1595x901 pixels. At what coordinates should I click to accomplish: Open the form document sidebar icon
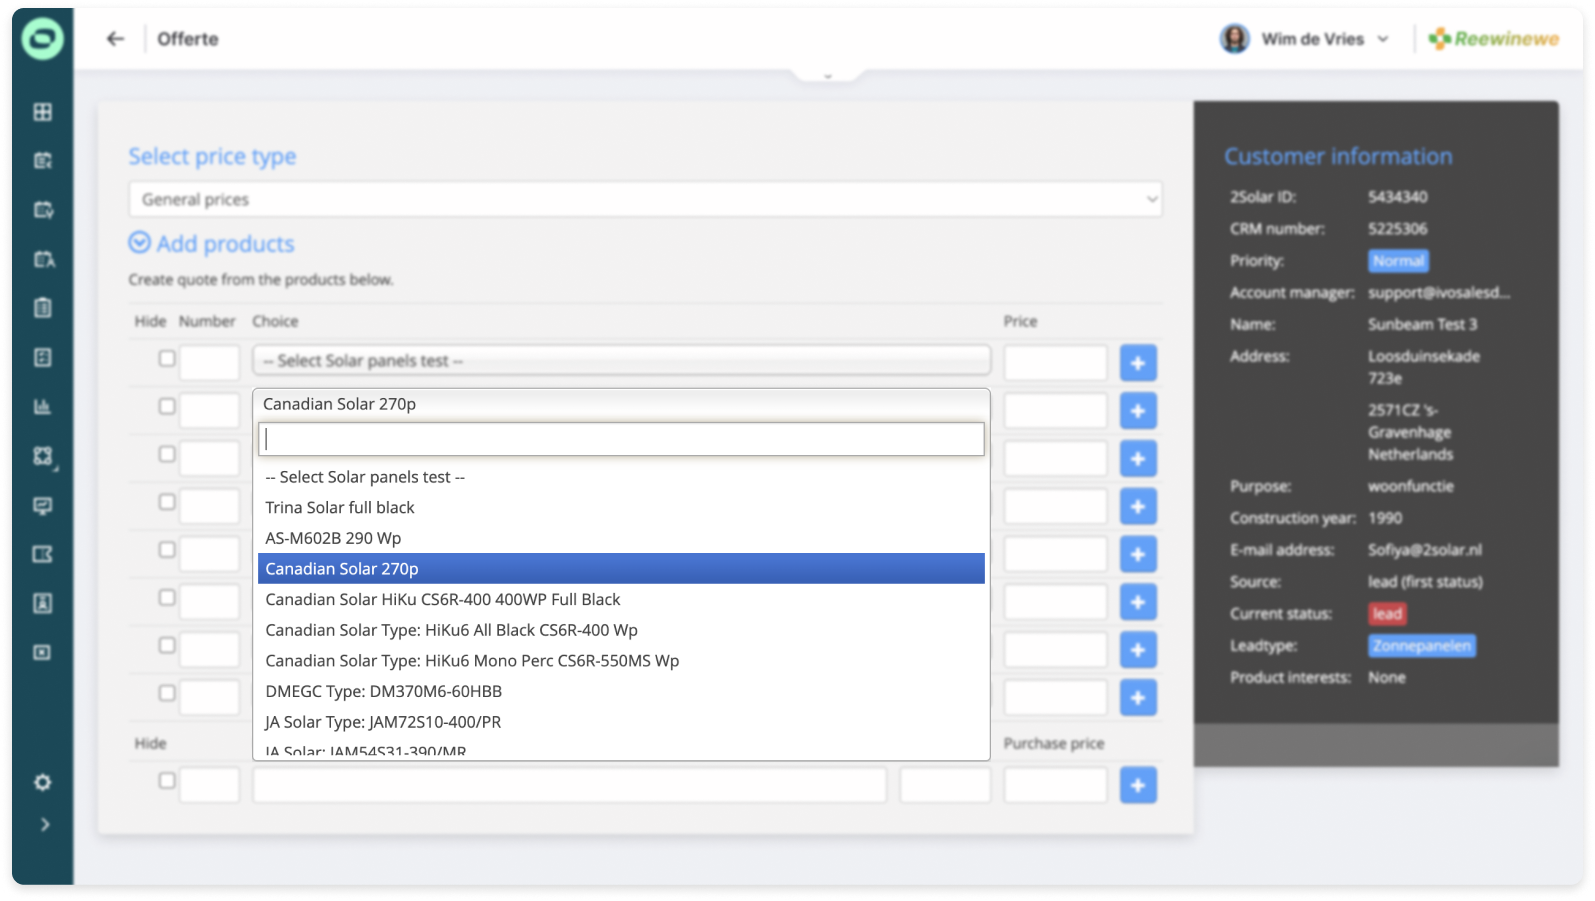click(x=43, y=357)
